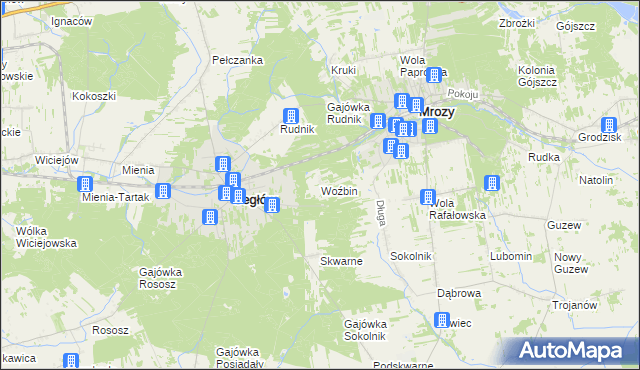Viewport: 640px width, 370px height.
Task: Select the Natolin label
Action: pyautogui.click(x=596, y=180)
